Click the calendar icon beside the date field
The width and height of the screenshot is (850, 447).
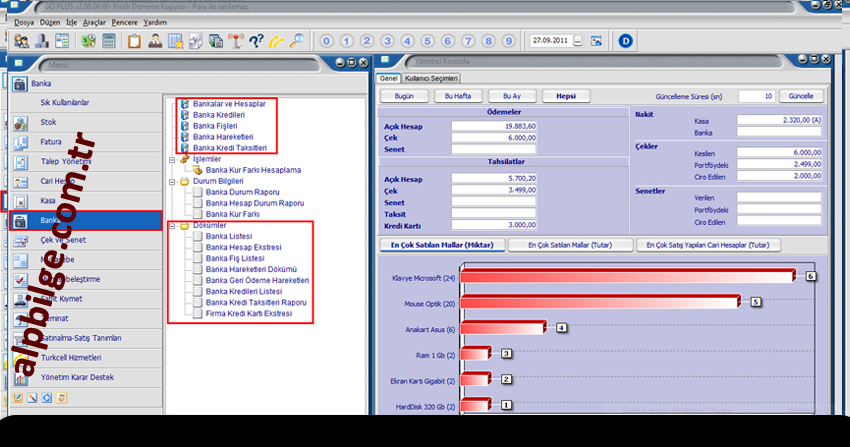click(597, 41)
